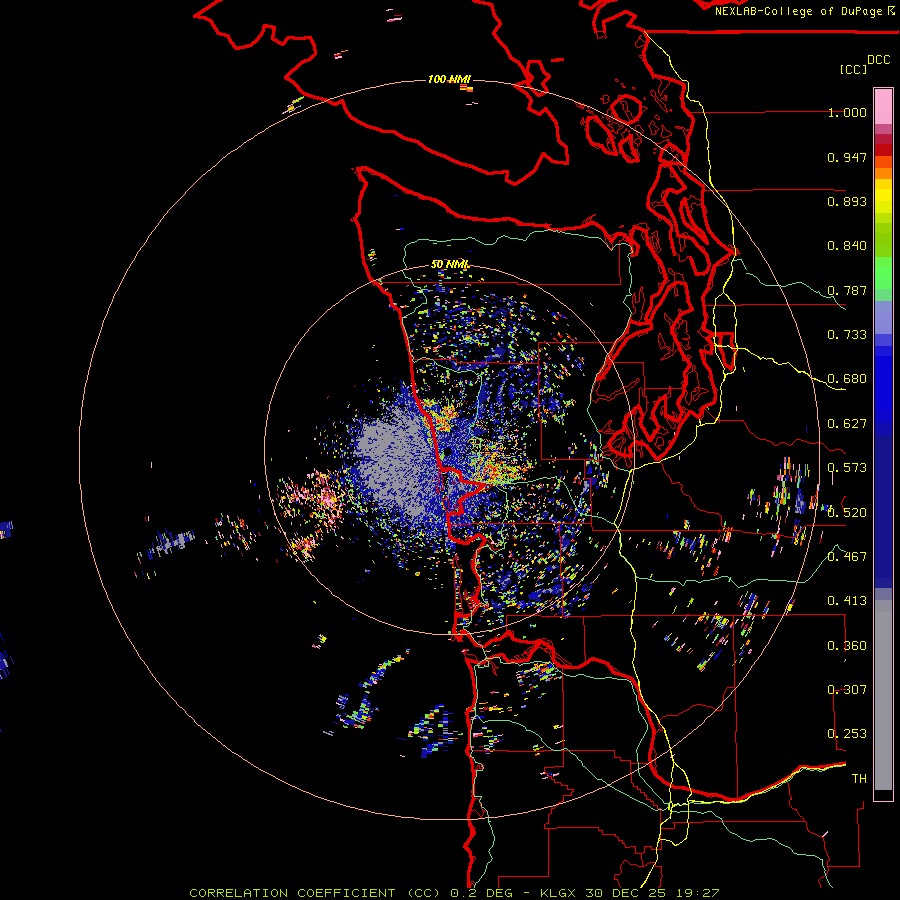Viewport: 900px width, 900px height.
Task: Select the red segment of the CC color bar
Action: point(883,150)
